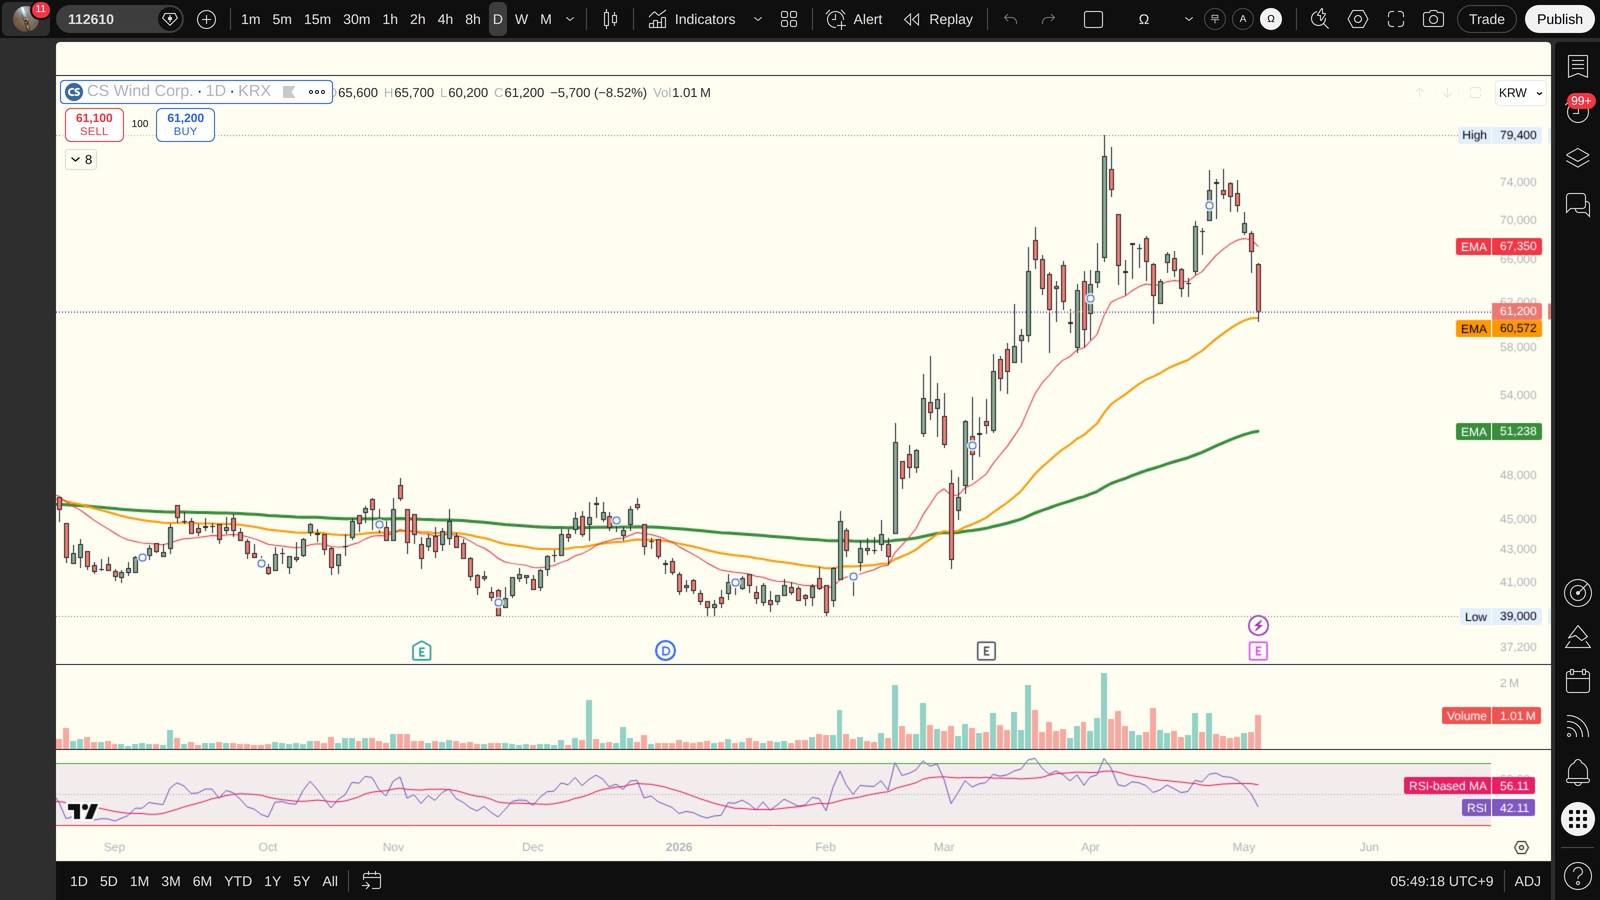Open the chats panel icon

click(x=1578, y=205)
